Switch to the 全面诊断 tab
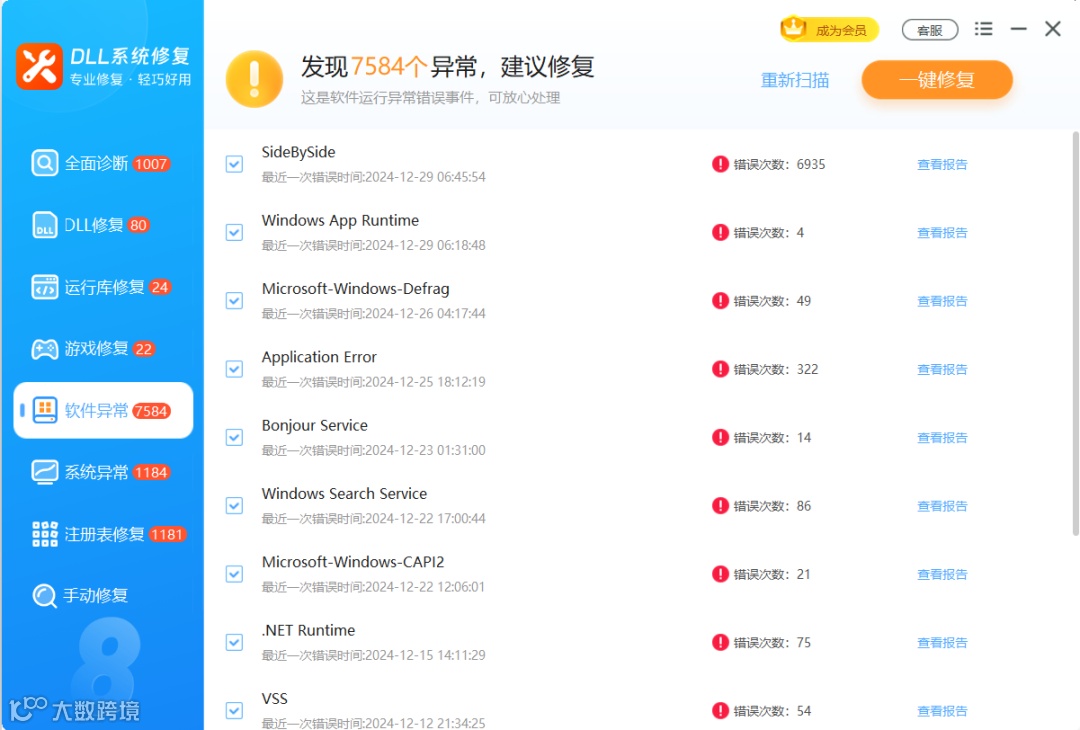The image size is (1080, 730). click(x=103, y=164)
